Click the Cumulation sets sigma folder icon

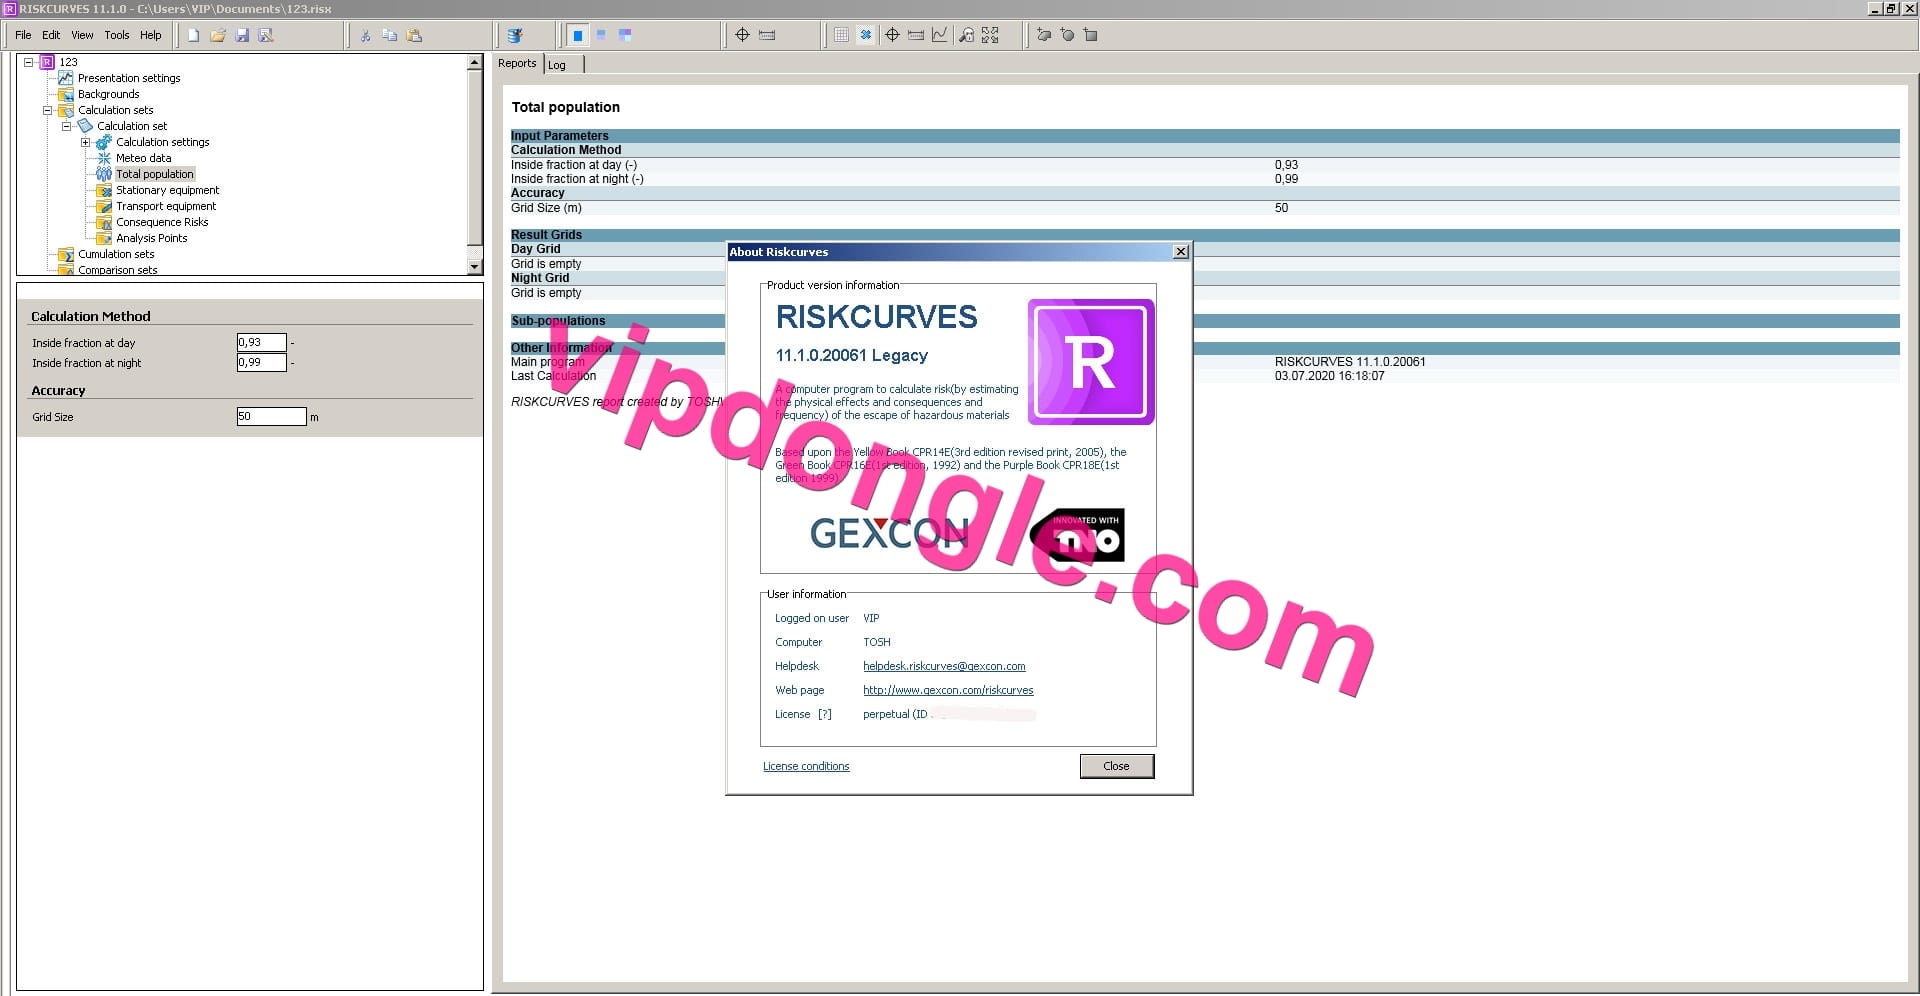tap(66, 254)
